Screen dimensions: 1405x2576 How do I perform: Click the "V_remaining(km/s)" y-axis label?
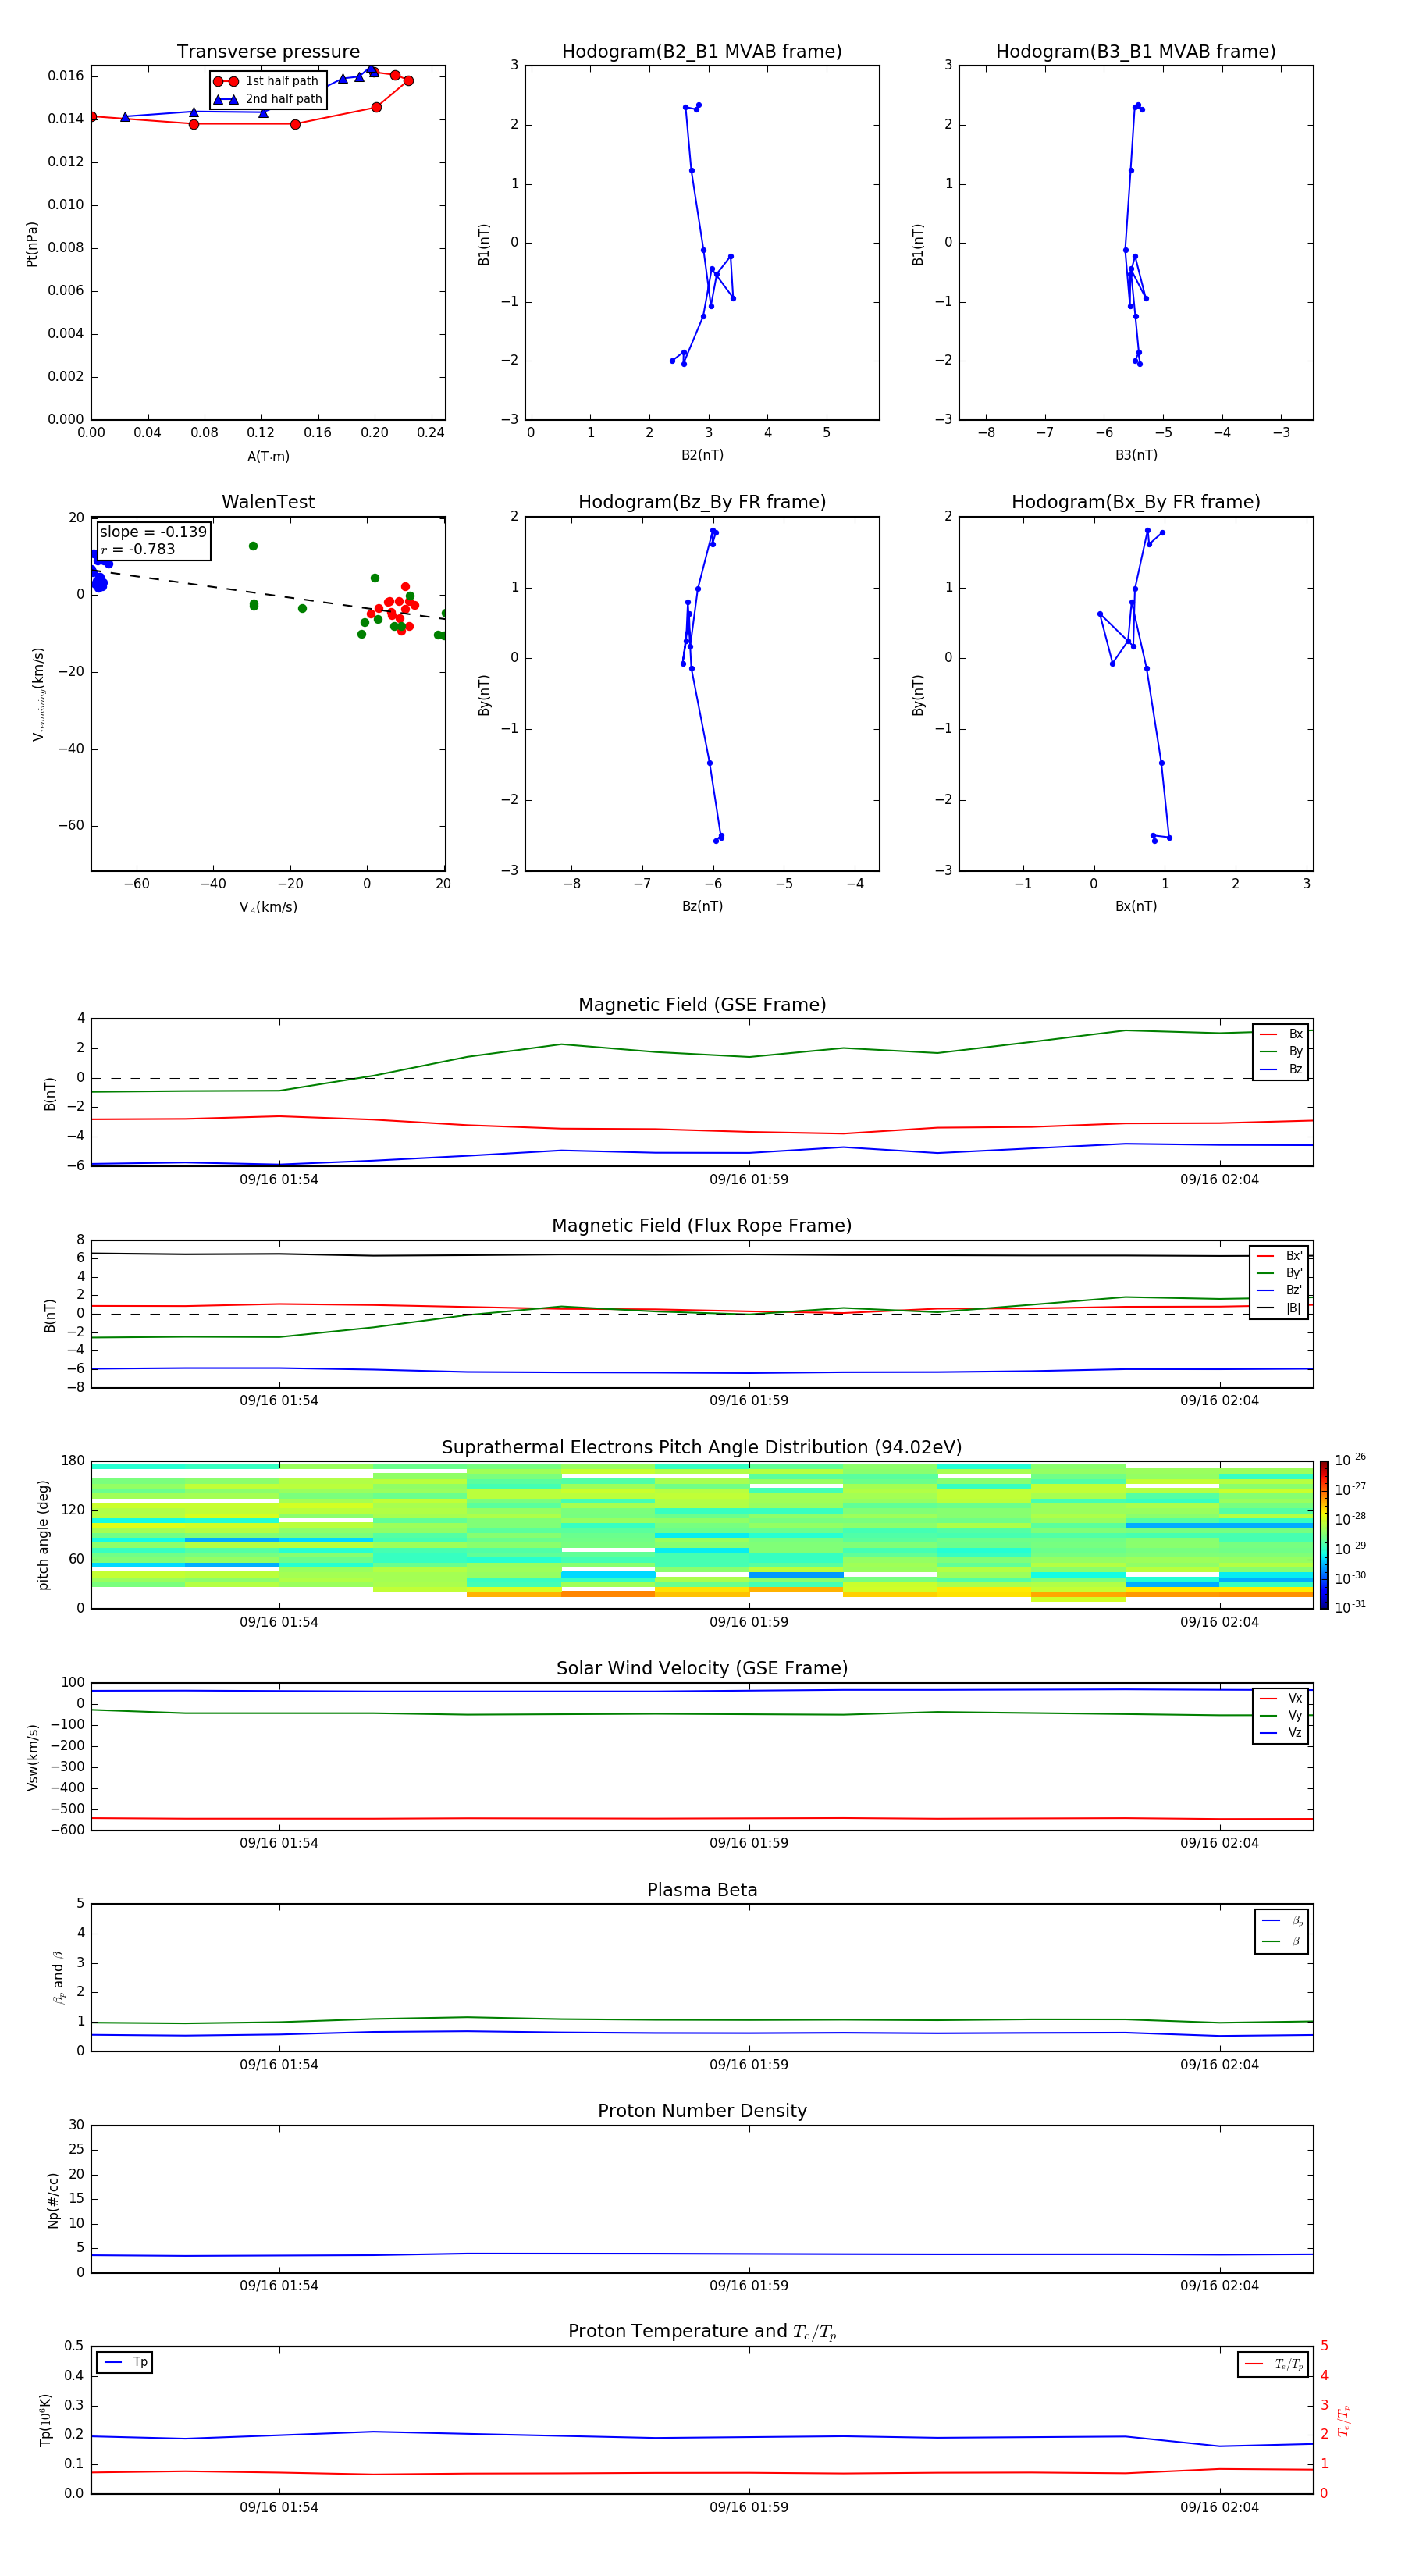pyautogui.click(x=38, y=694)
